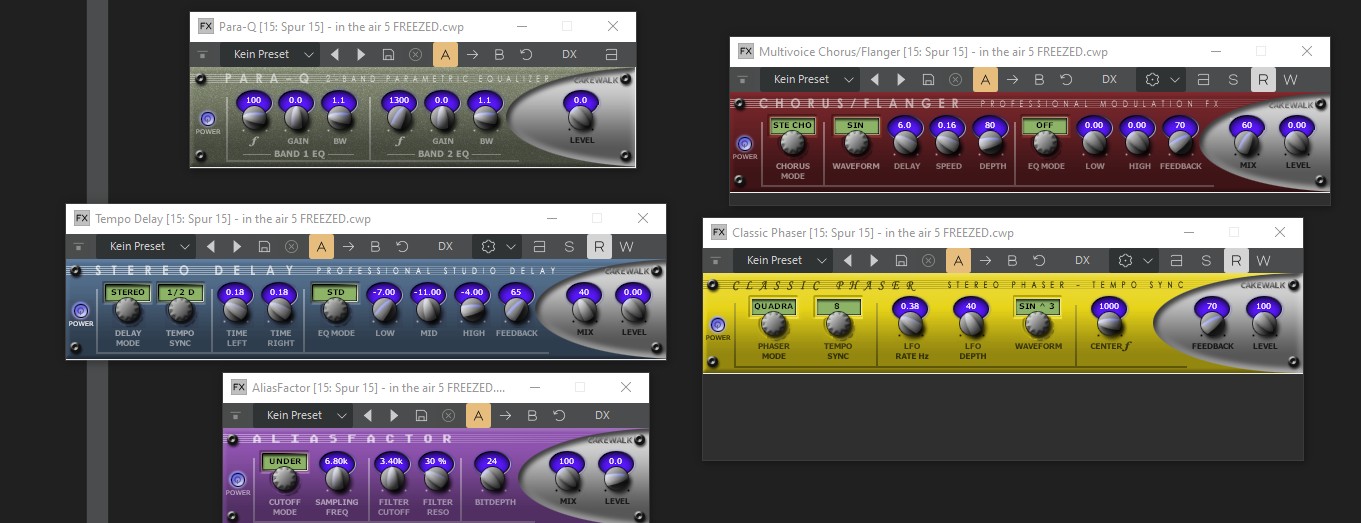Open Kein Preset dropdown in AliasFactor window

[x=303, y=415]
